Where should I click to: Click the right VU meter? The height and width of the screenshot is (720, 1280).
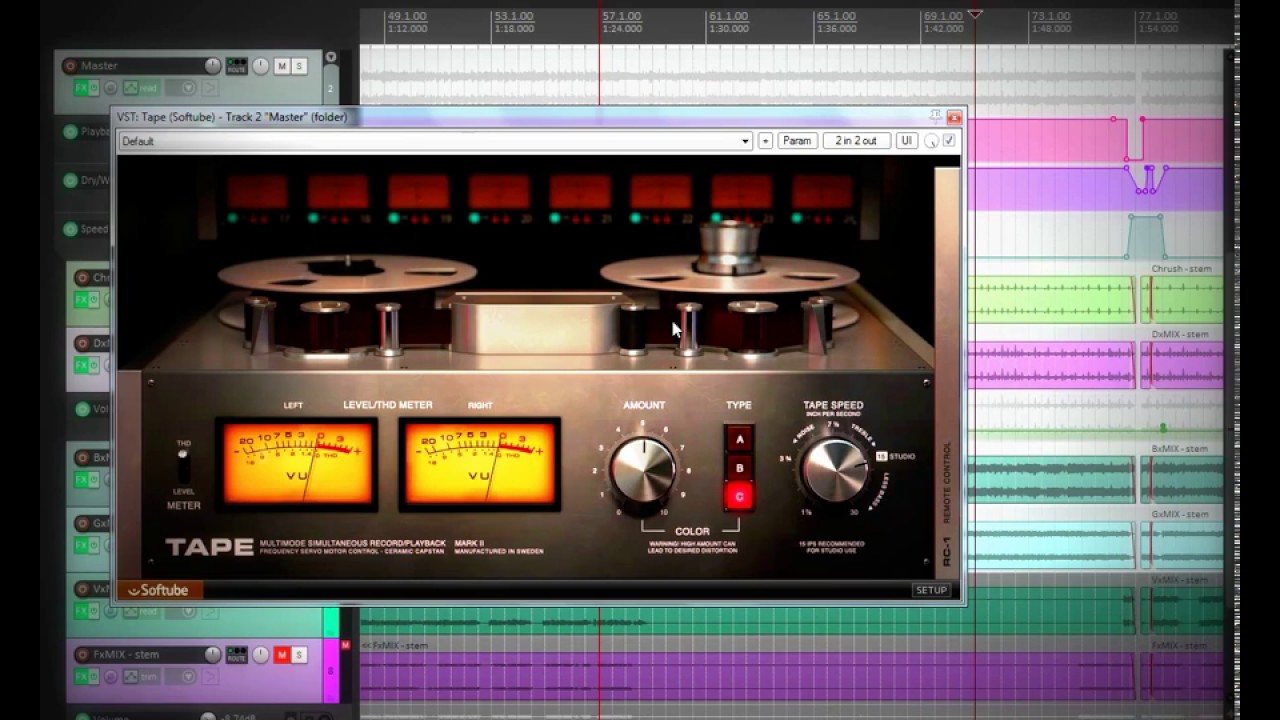(480, 464)
